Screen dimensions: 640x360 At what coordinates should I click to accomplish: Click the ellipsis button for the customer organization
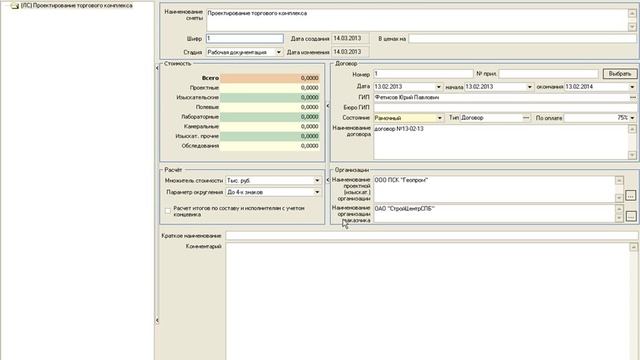click(x=631, y=216)
